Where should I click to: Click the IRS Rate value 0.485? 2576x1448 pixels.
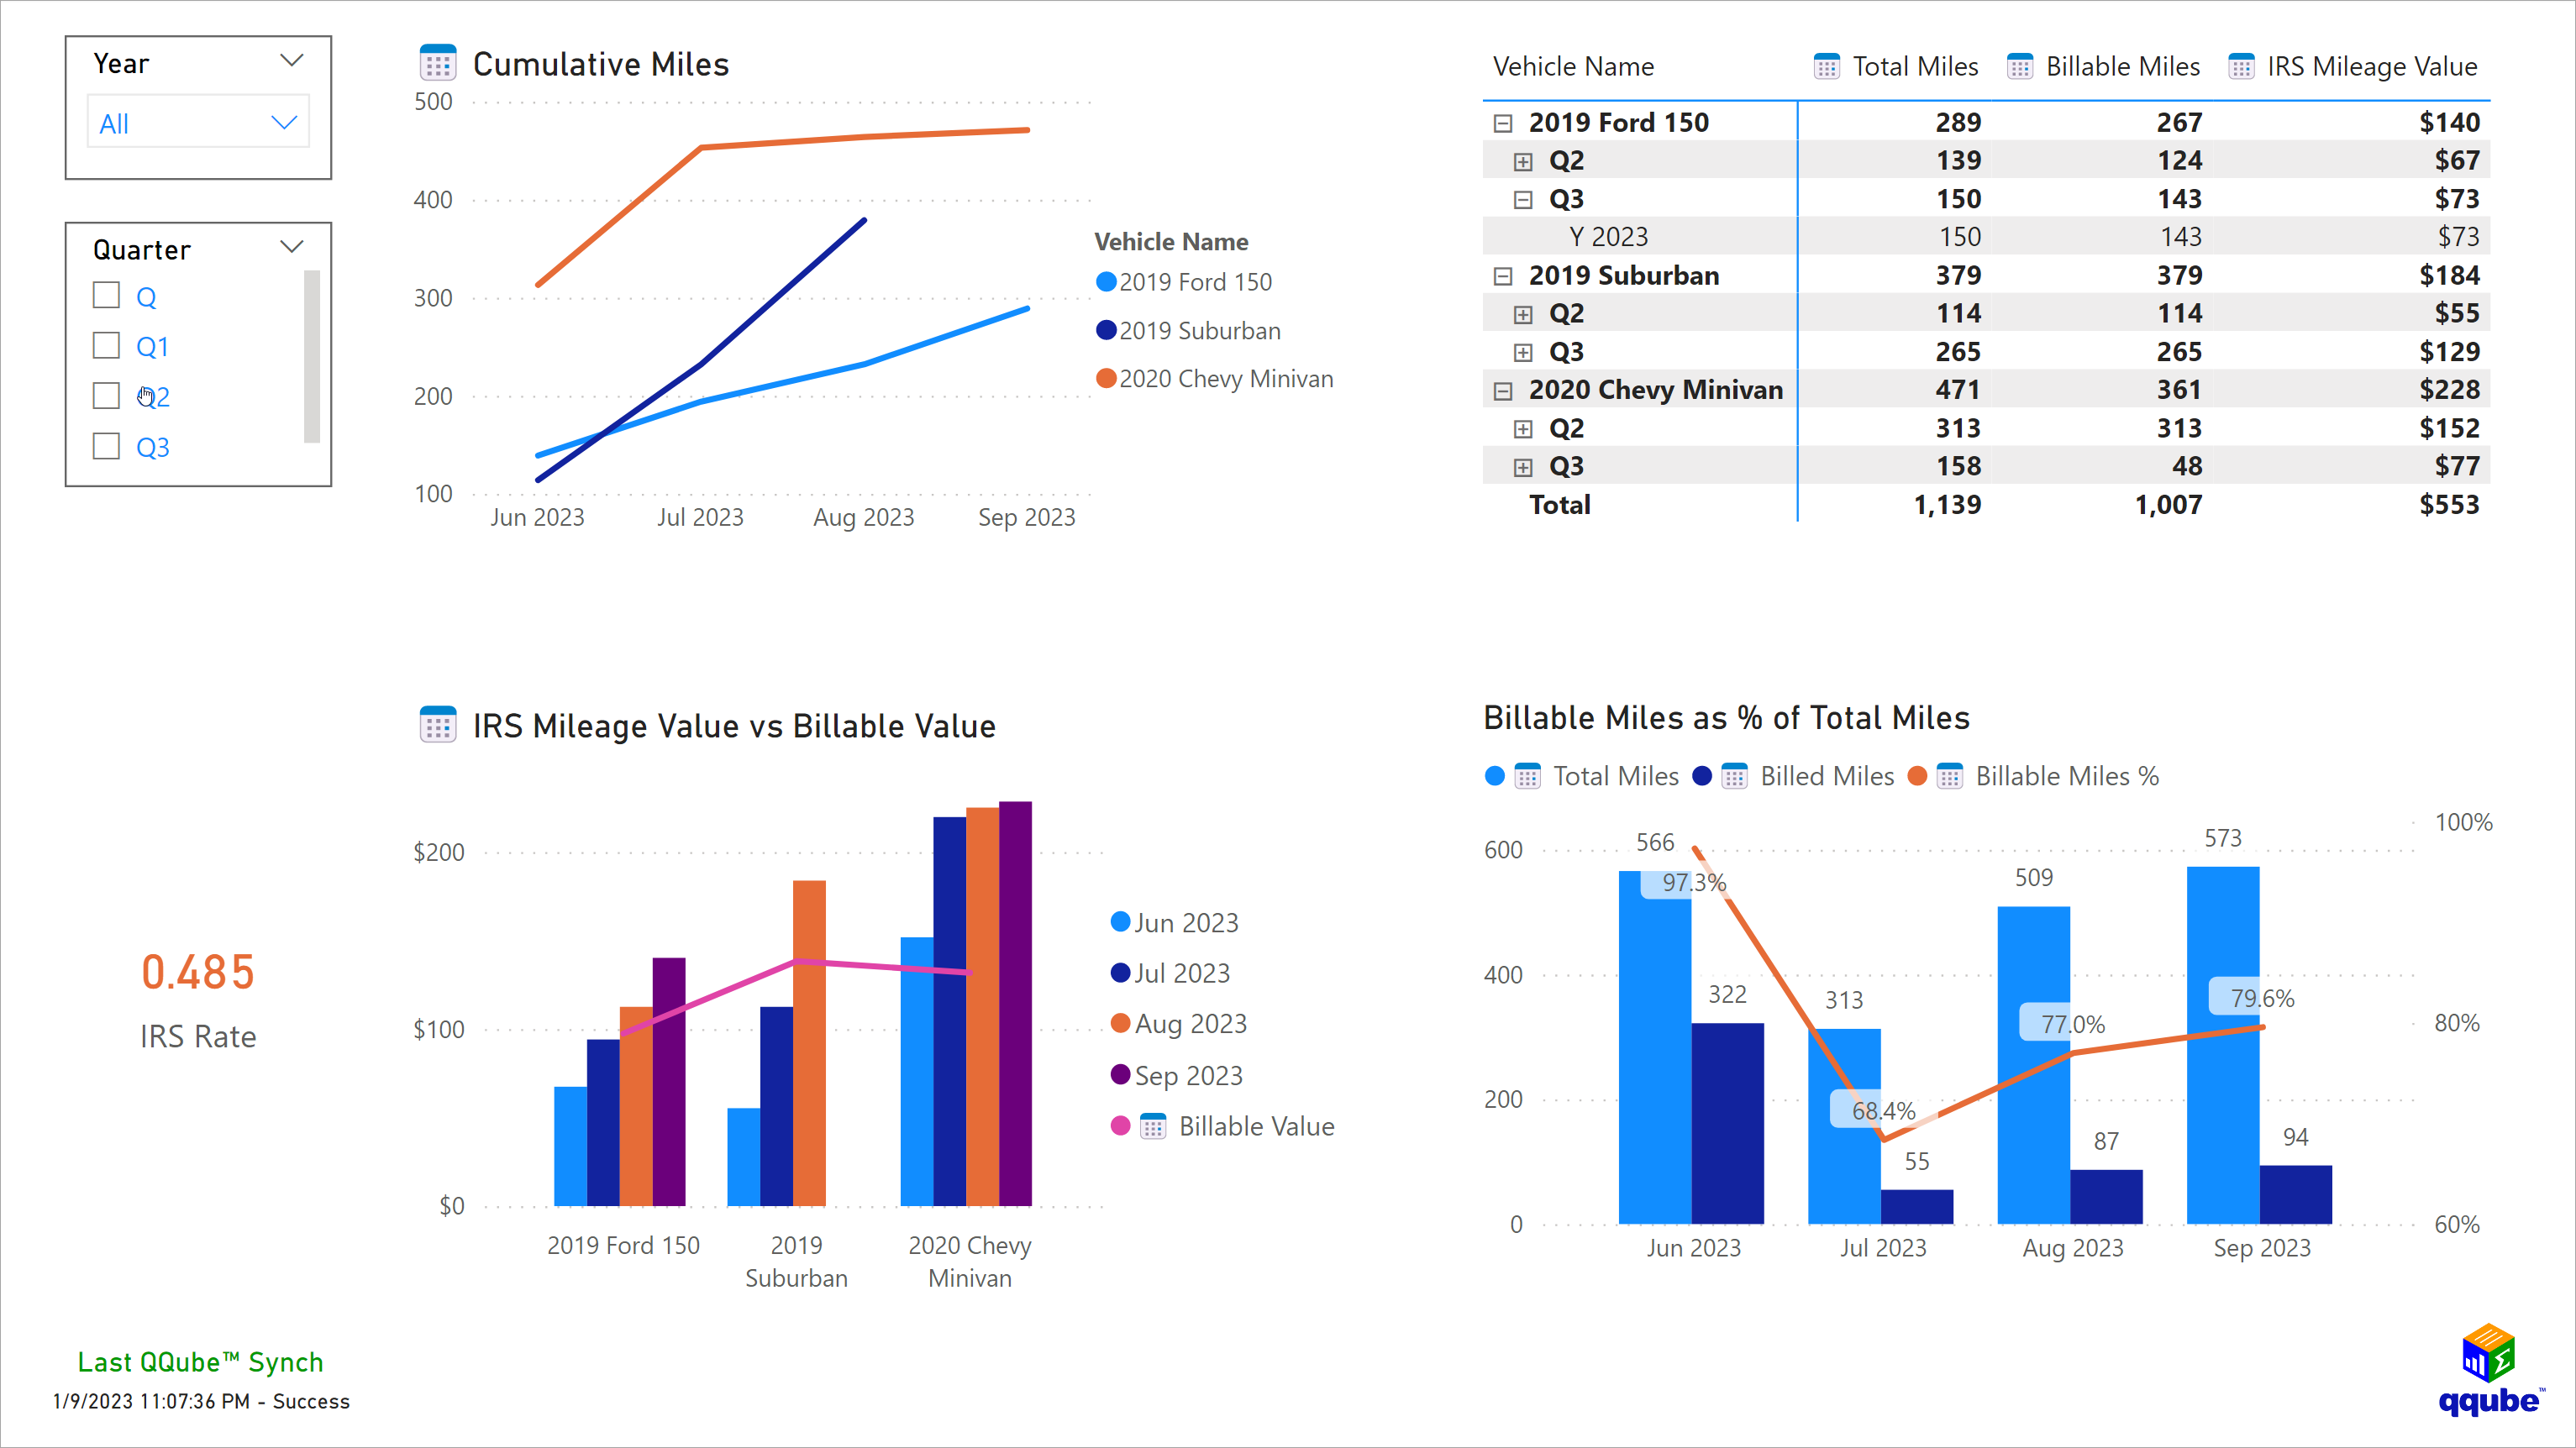pos(198,971)
